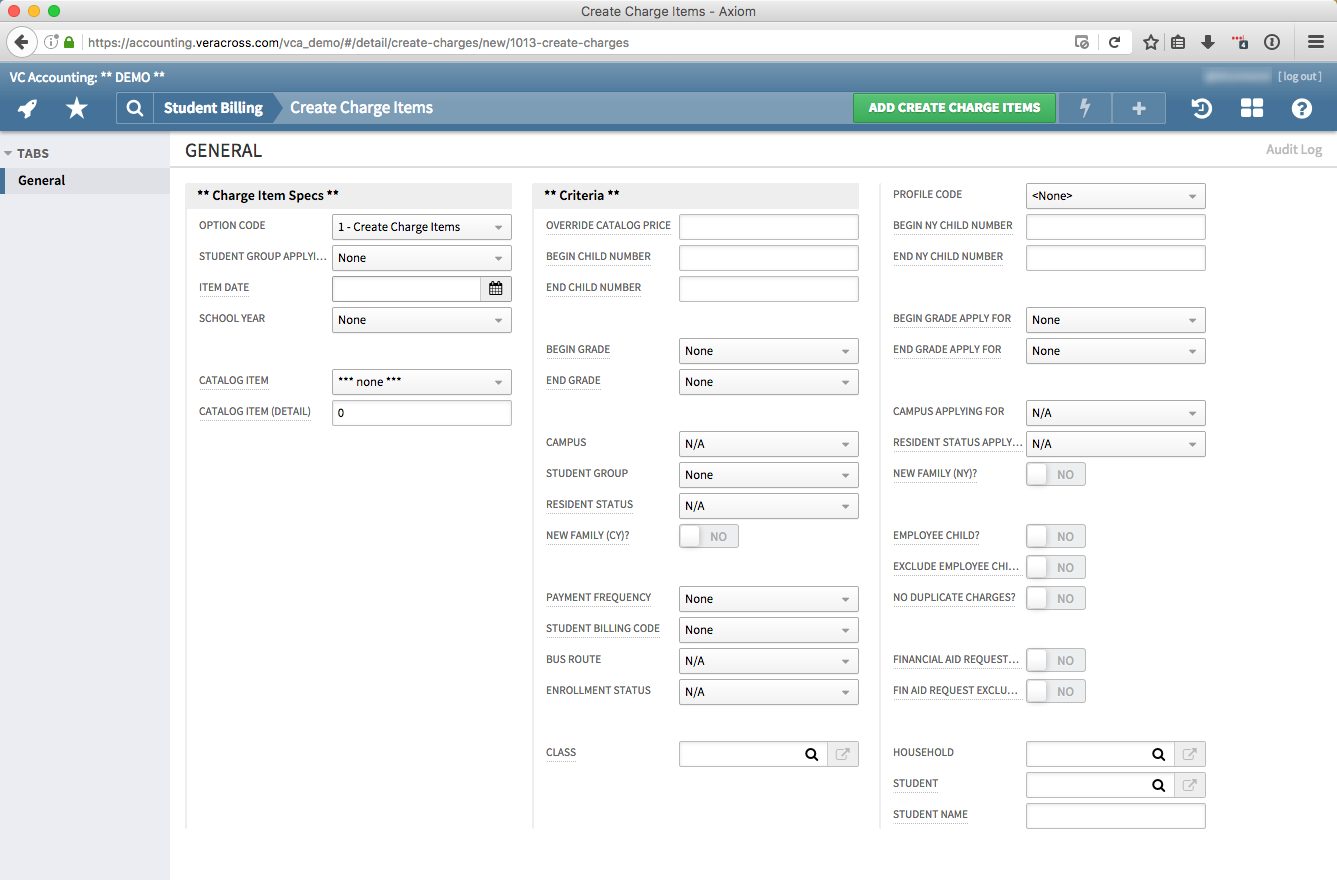Click the magnifier search icon in header
Image resolution: width=1337 pixels, height=880 pixels.
[134, 108]
